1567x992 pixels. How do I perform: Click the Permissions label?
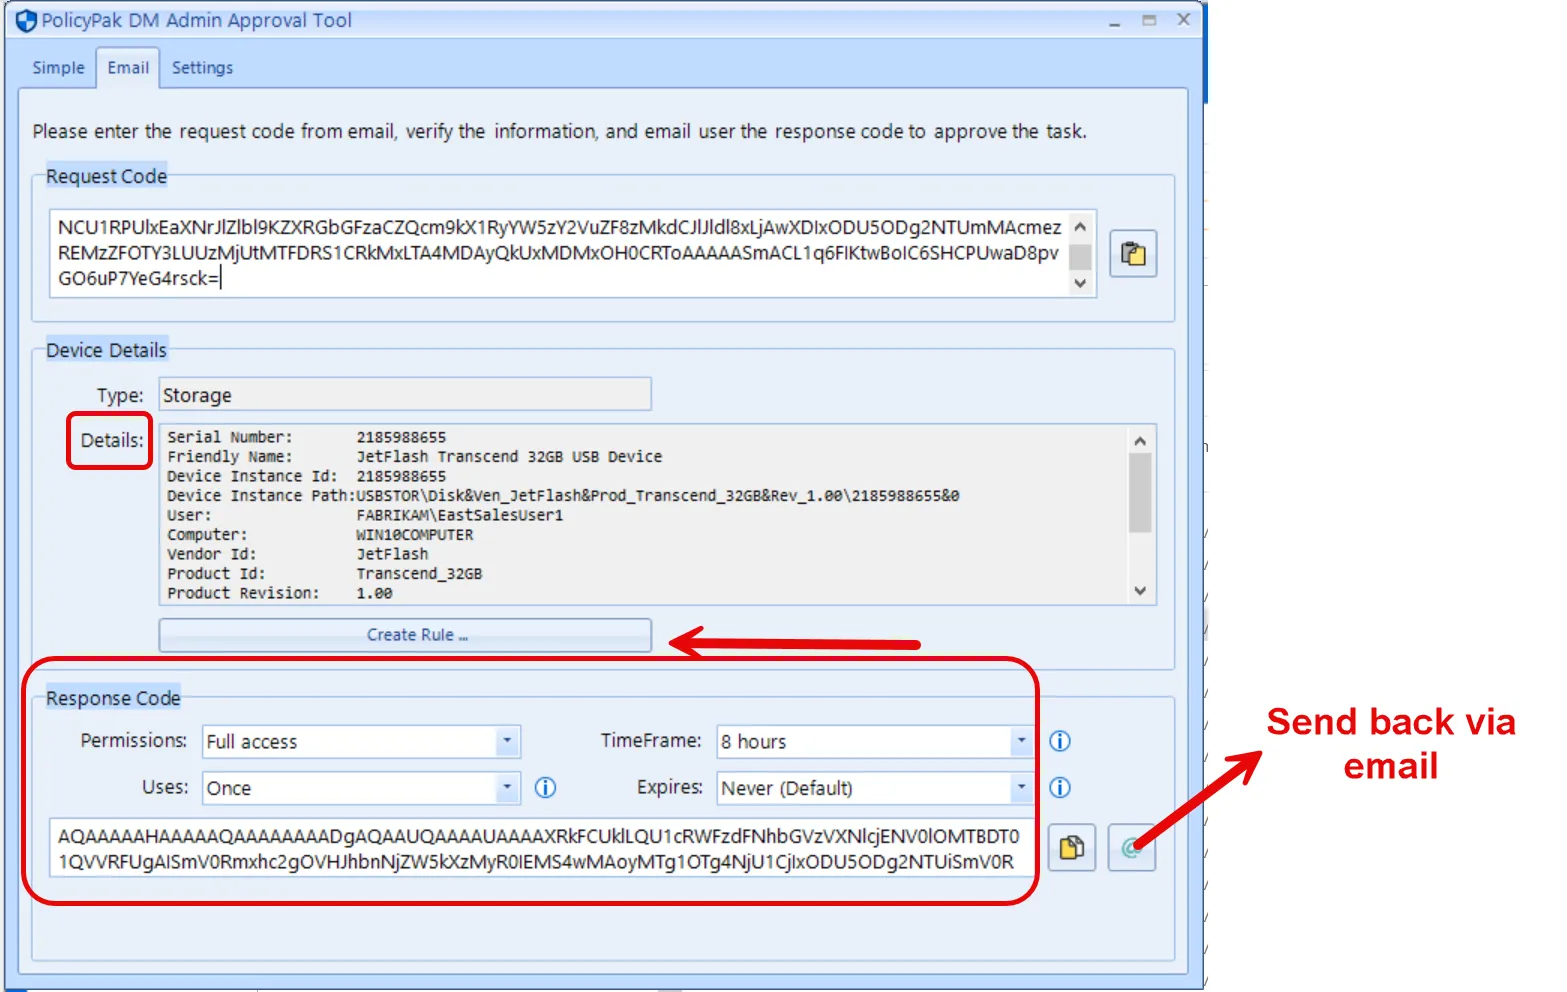pos(134,740)
